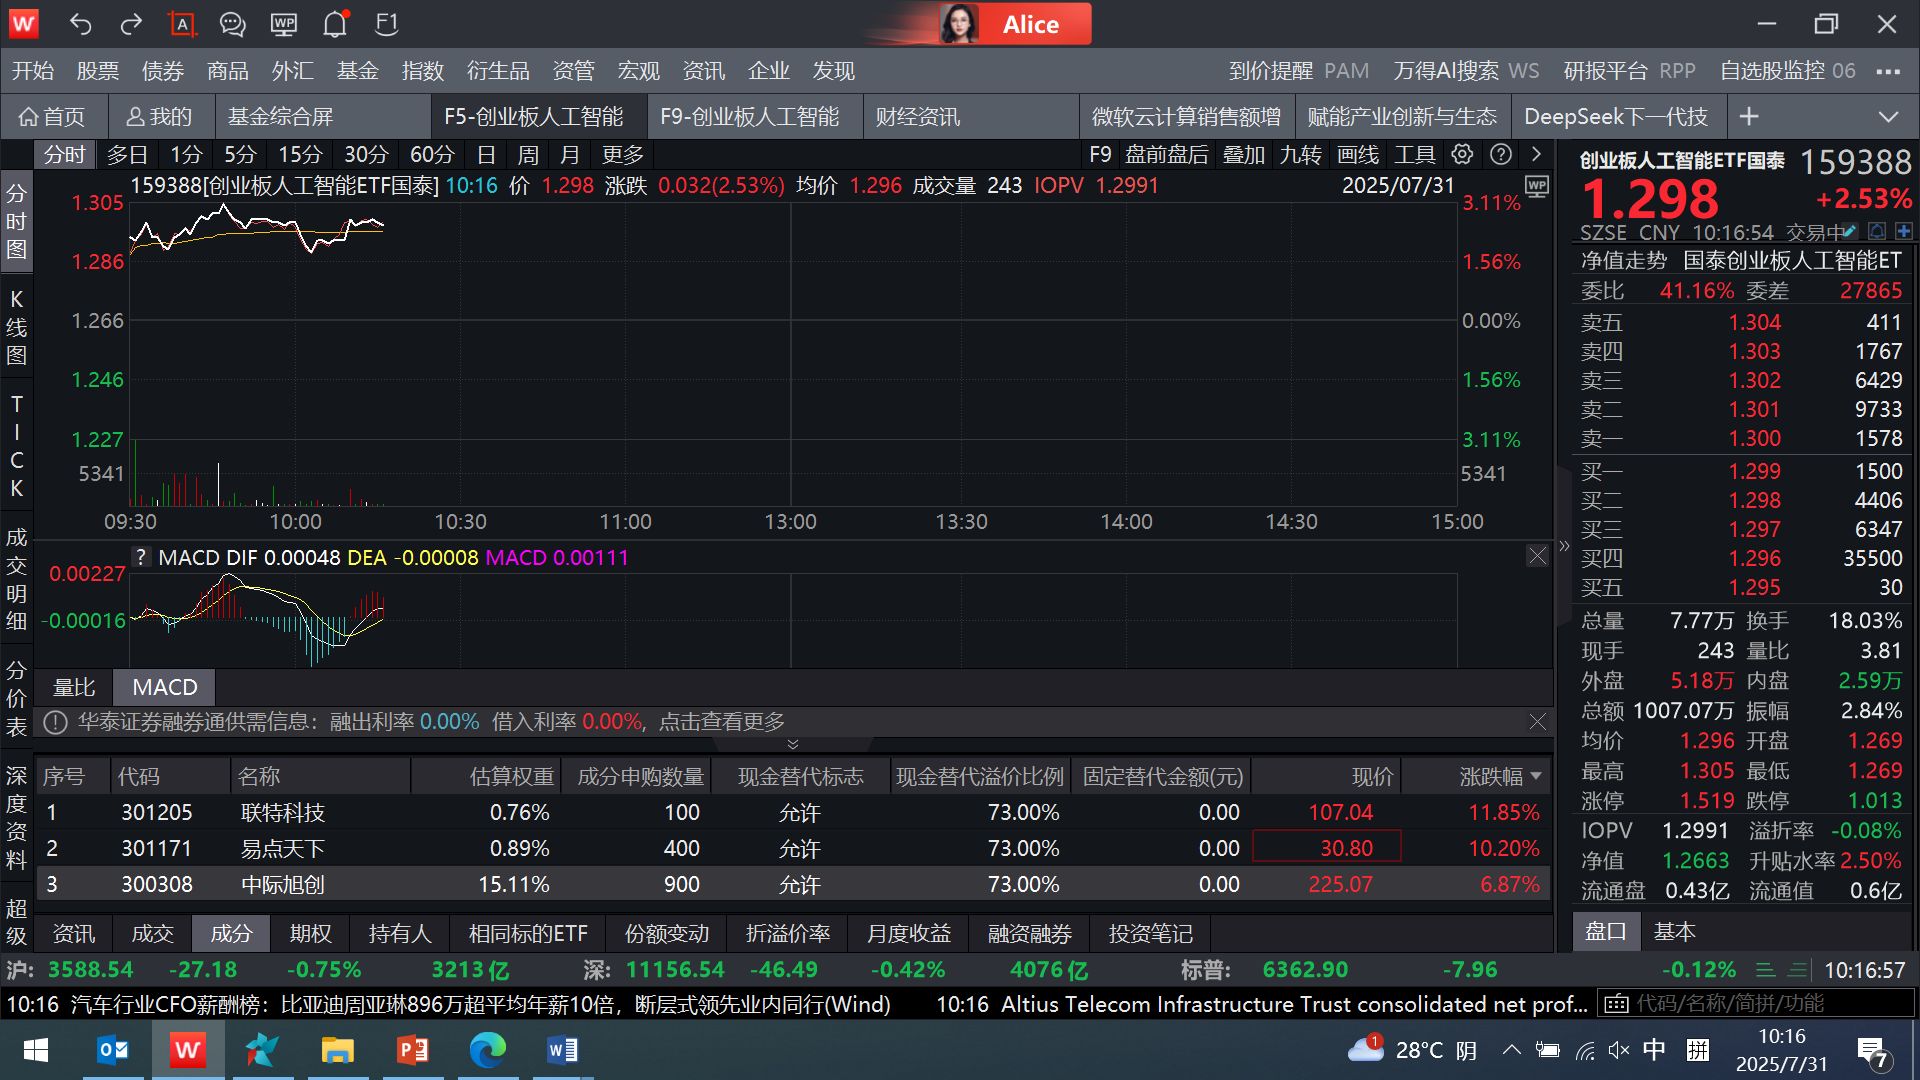
Task: Open 自选股监控 06
Action: pos(1787,71)
